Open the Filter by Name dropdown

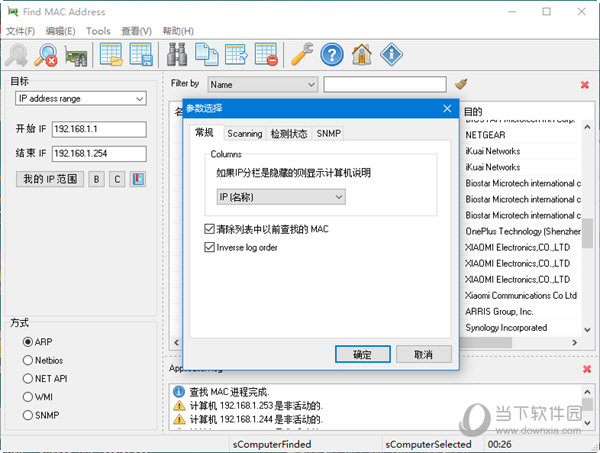point(262,84)
